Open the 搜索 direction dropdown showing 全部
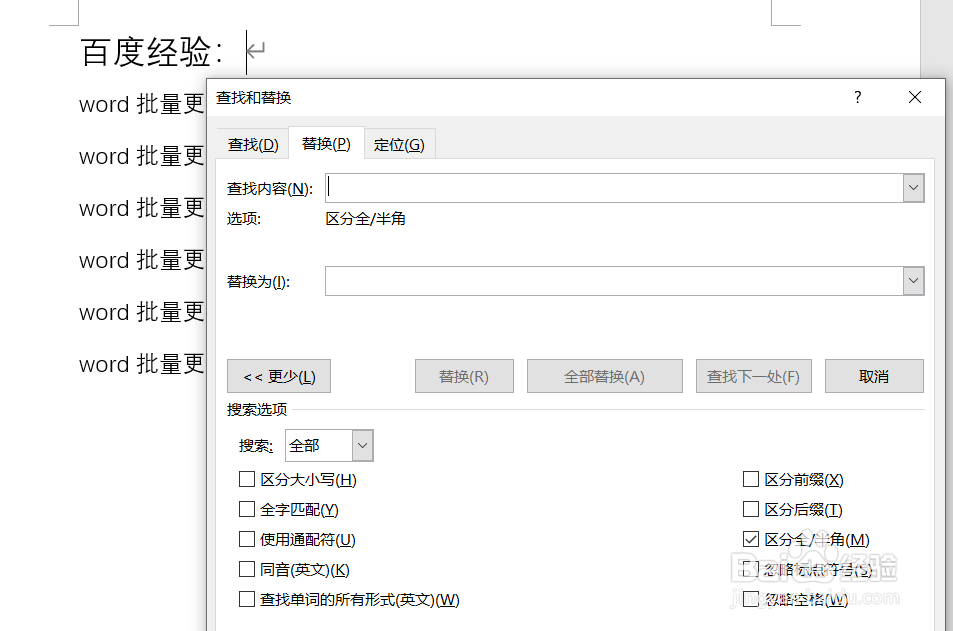This screenshot has height=631, width=953. (362, 445)
